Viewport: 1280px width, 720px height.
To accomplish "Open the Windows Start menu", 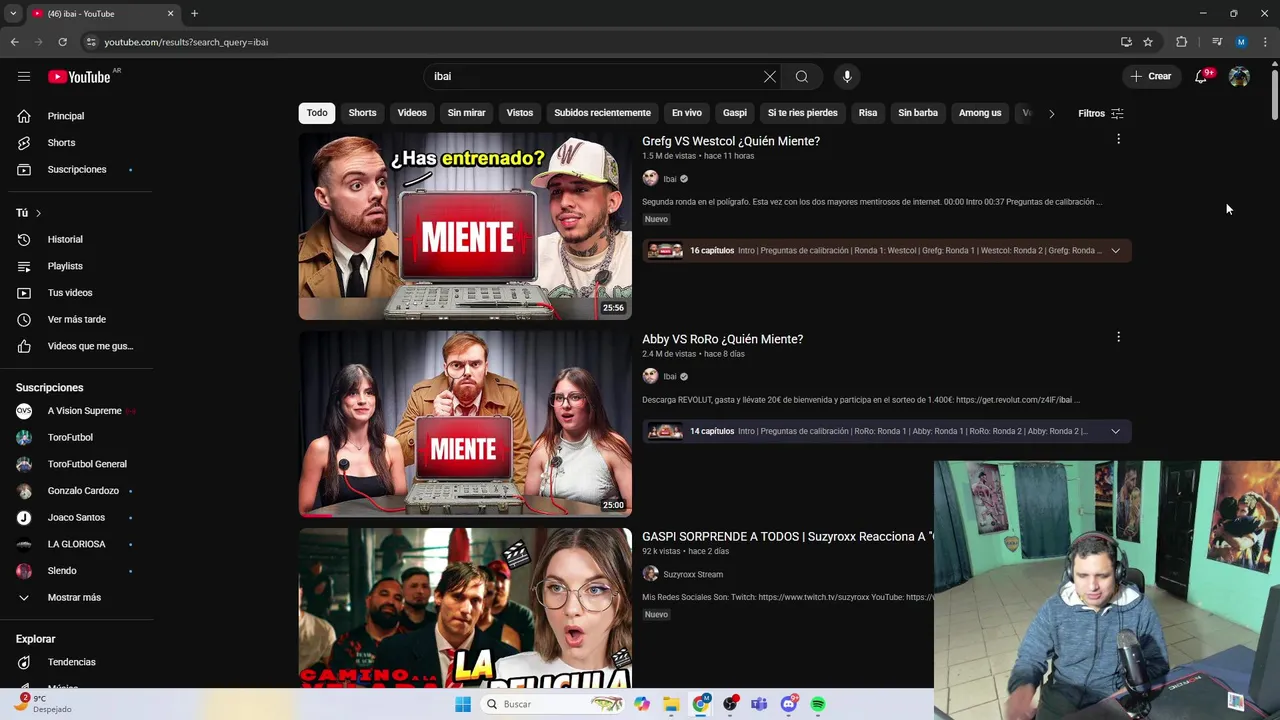I will (462, 704).
